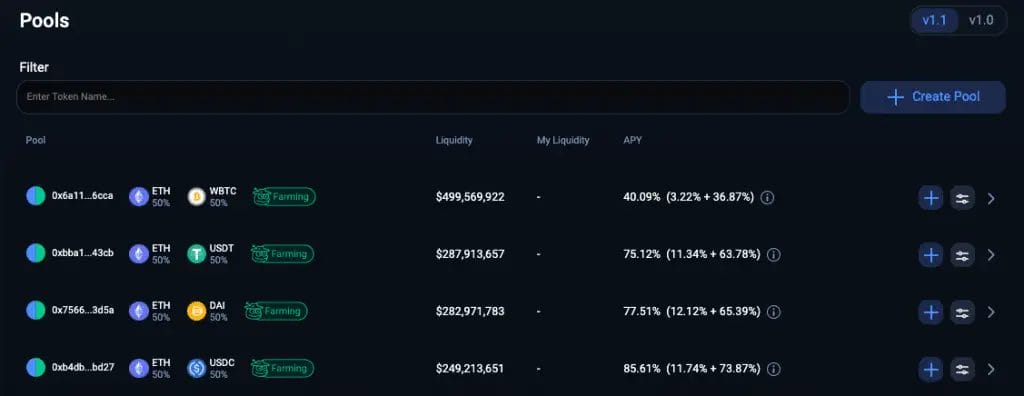
Task: Click liquidity value $287,913,657
Action: pos(470,254)
